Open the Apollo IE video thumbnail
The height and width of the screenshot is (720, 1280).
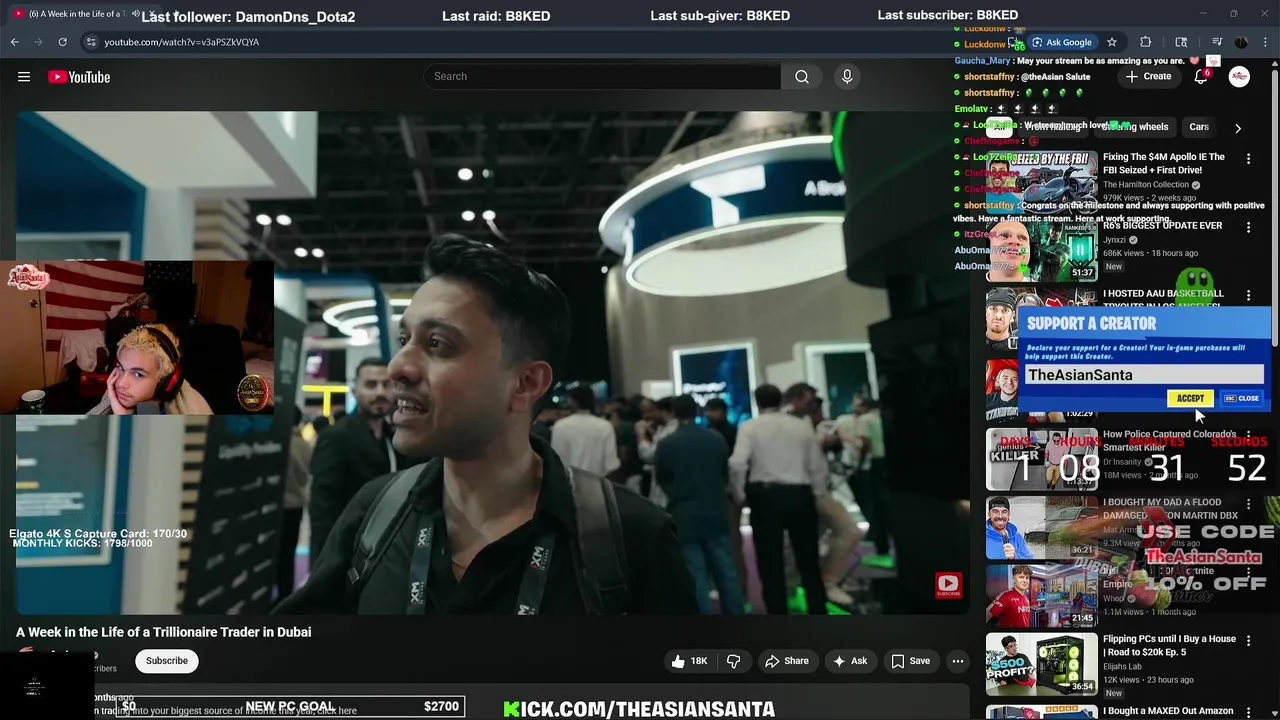(x=1041, y=182)
